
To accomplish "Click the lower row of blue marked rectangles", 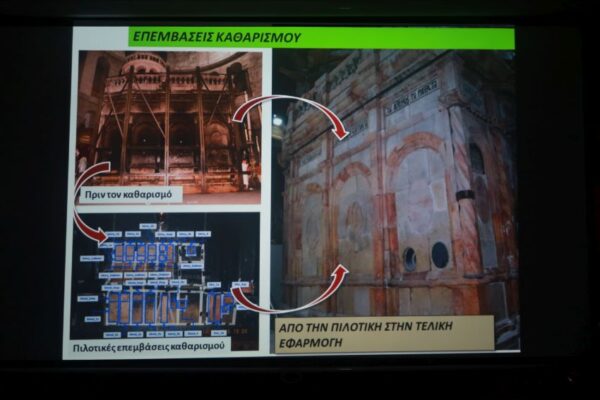I will tap(150, 306).
